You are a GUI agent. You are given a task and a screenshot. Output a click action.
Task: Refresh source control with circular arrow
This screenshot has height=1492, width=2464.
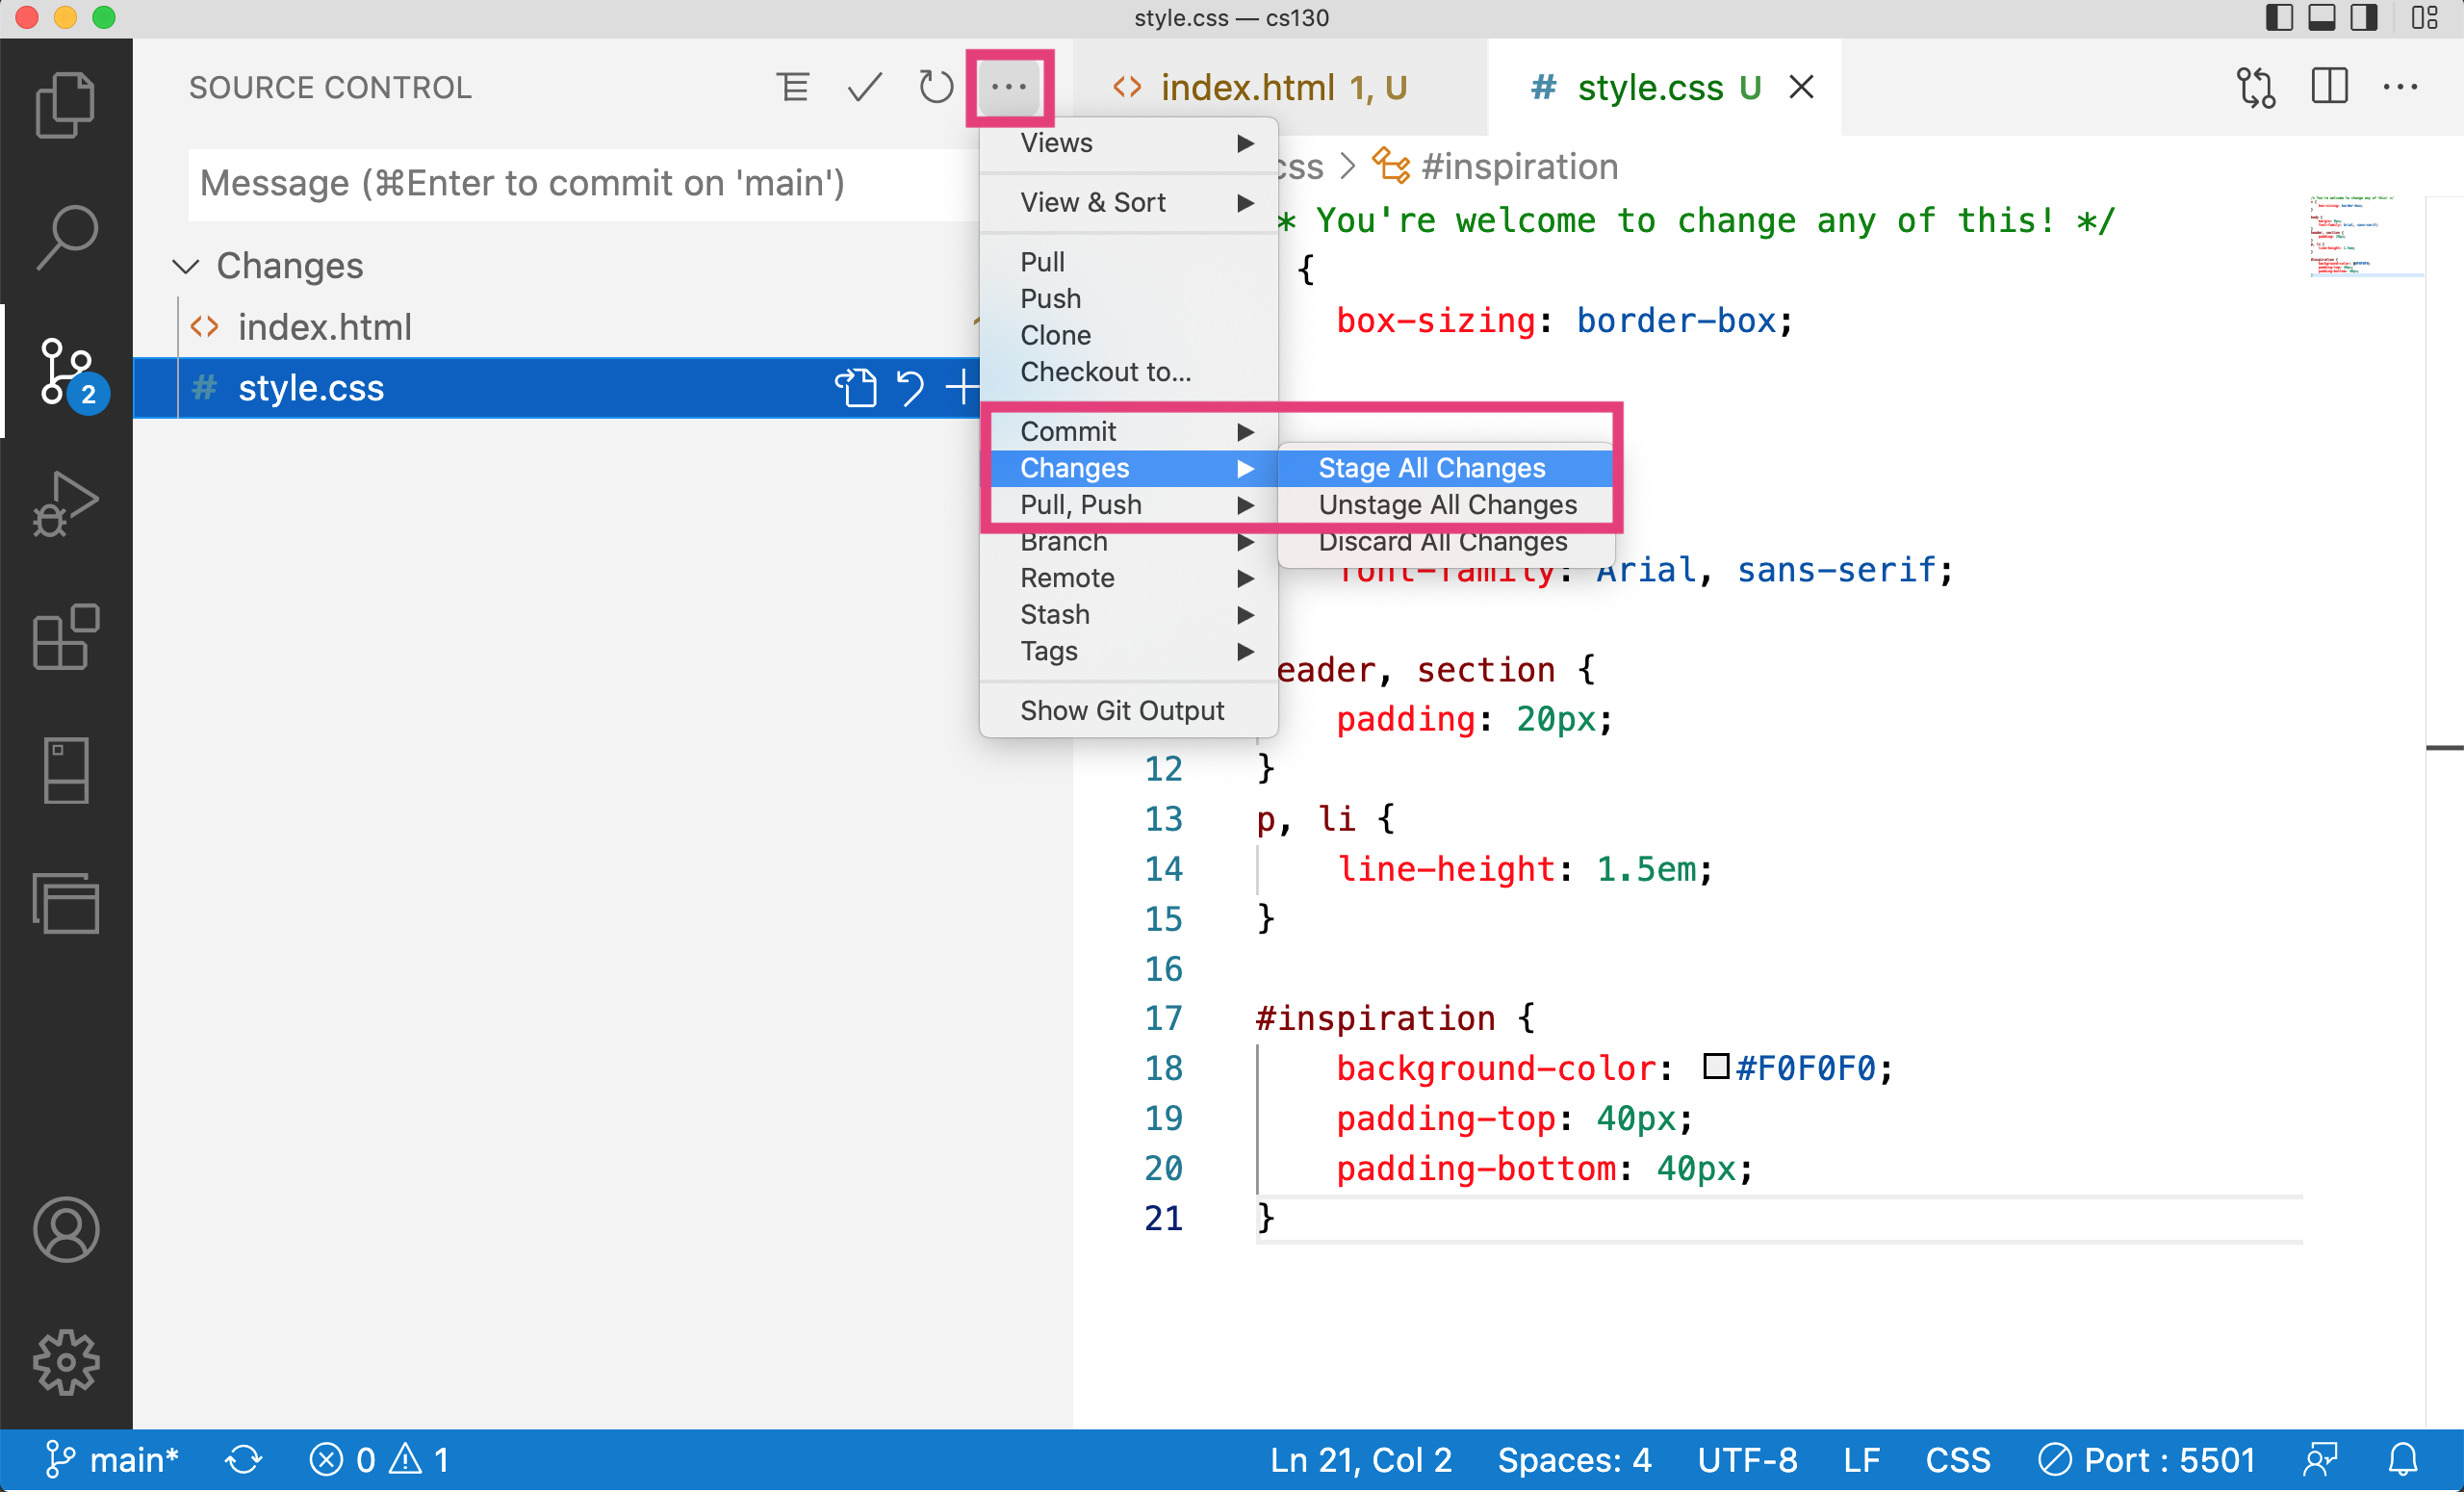pos(935,88)
